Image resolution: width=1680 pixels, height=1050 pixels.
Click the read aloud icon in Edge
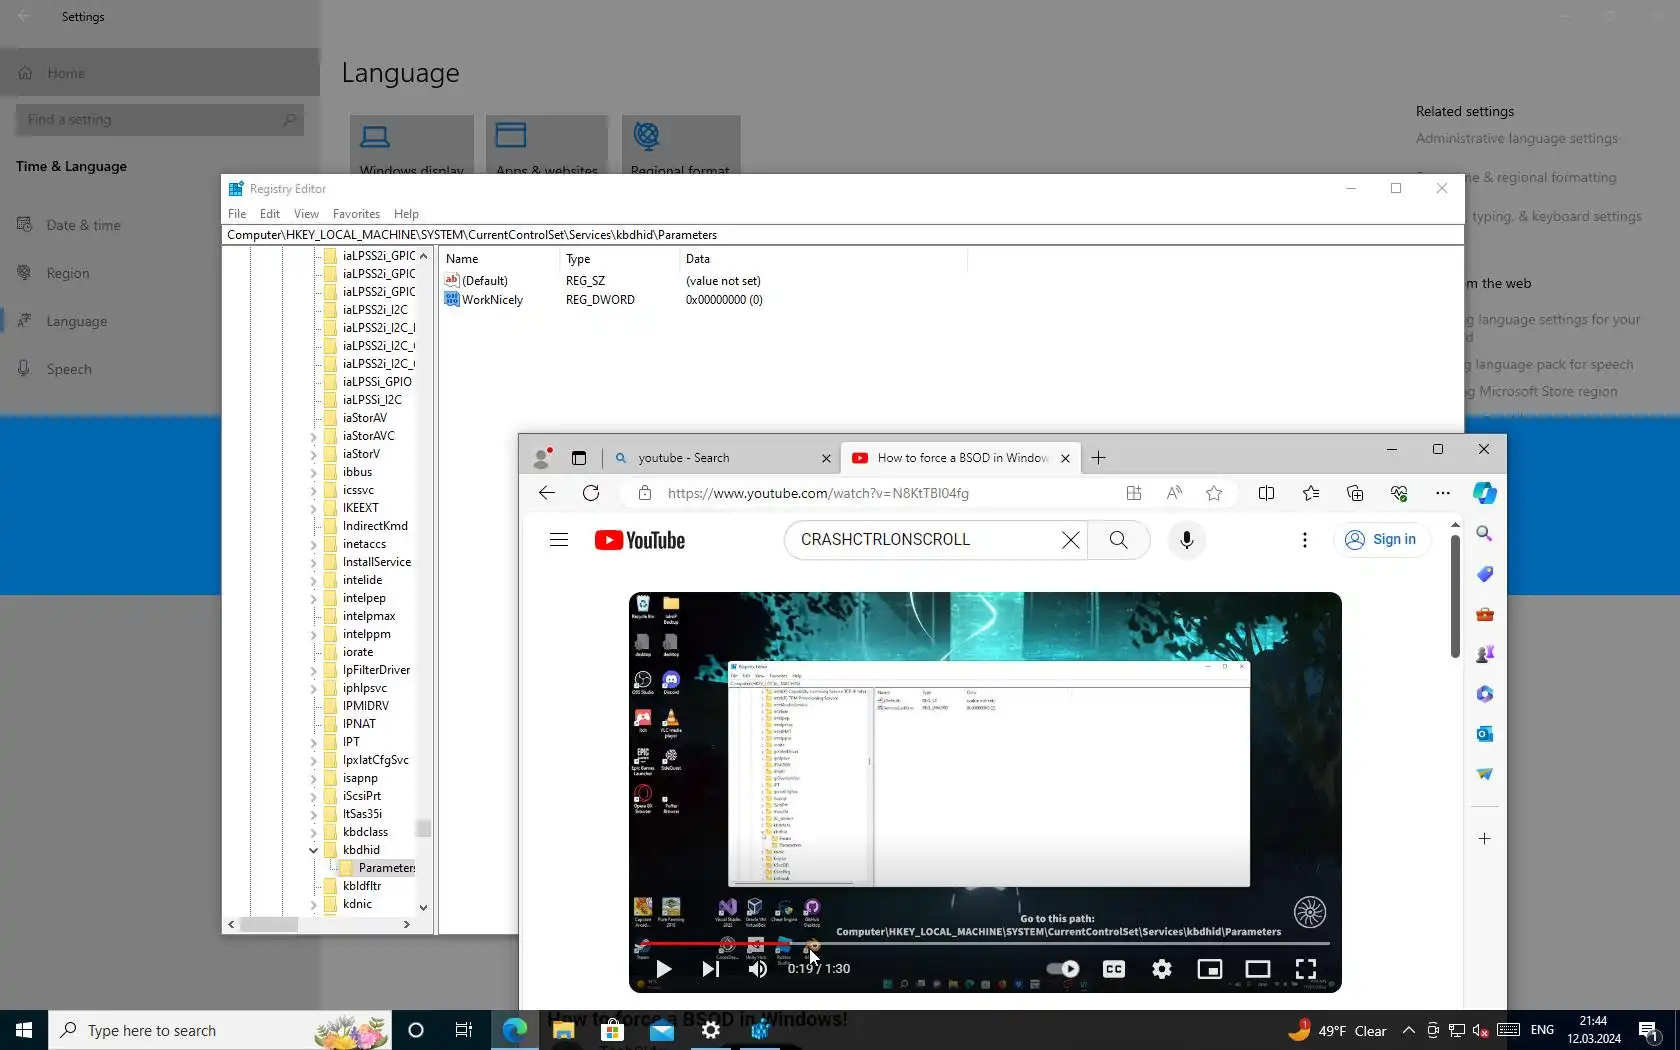point(1174,493)
